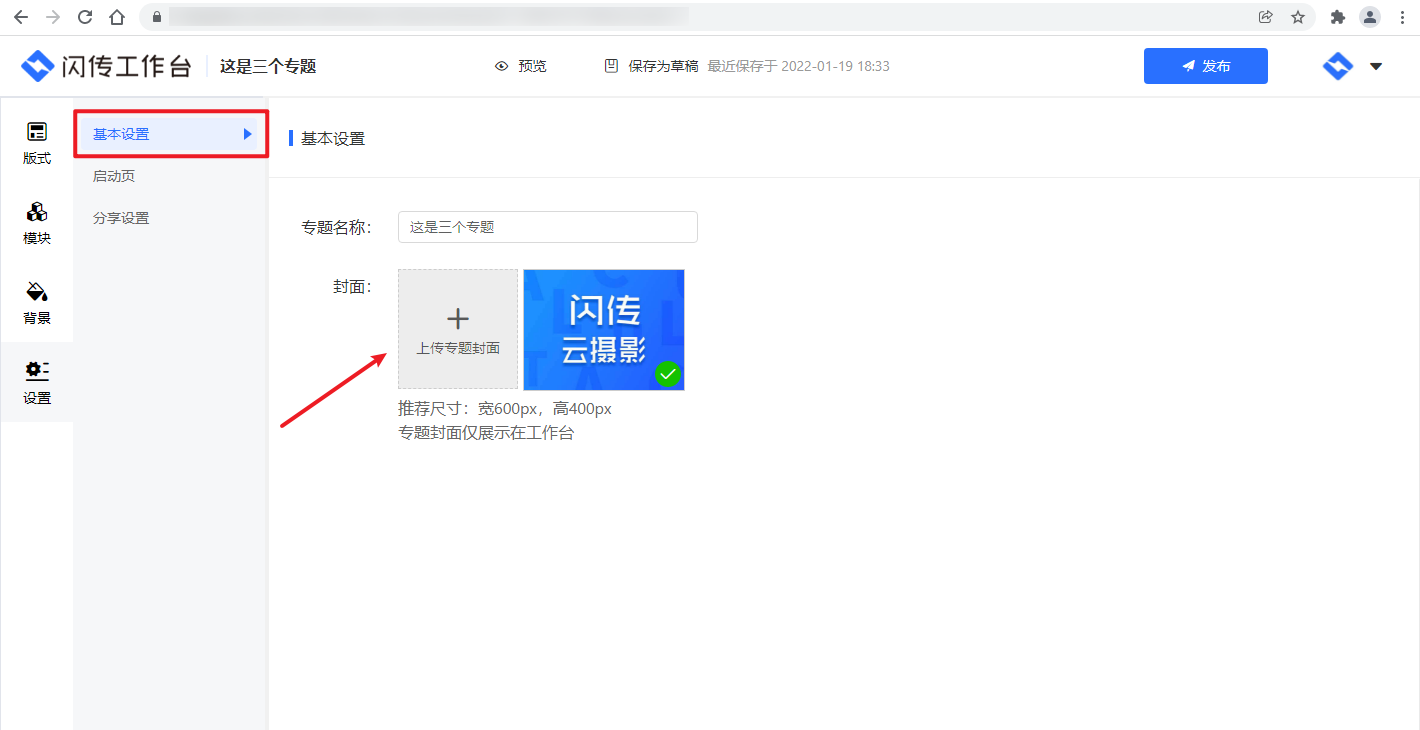Open the browser extensions puzzle icon
1420x730 pixels.
coord(1338,17)
